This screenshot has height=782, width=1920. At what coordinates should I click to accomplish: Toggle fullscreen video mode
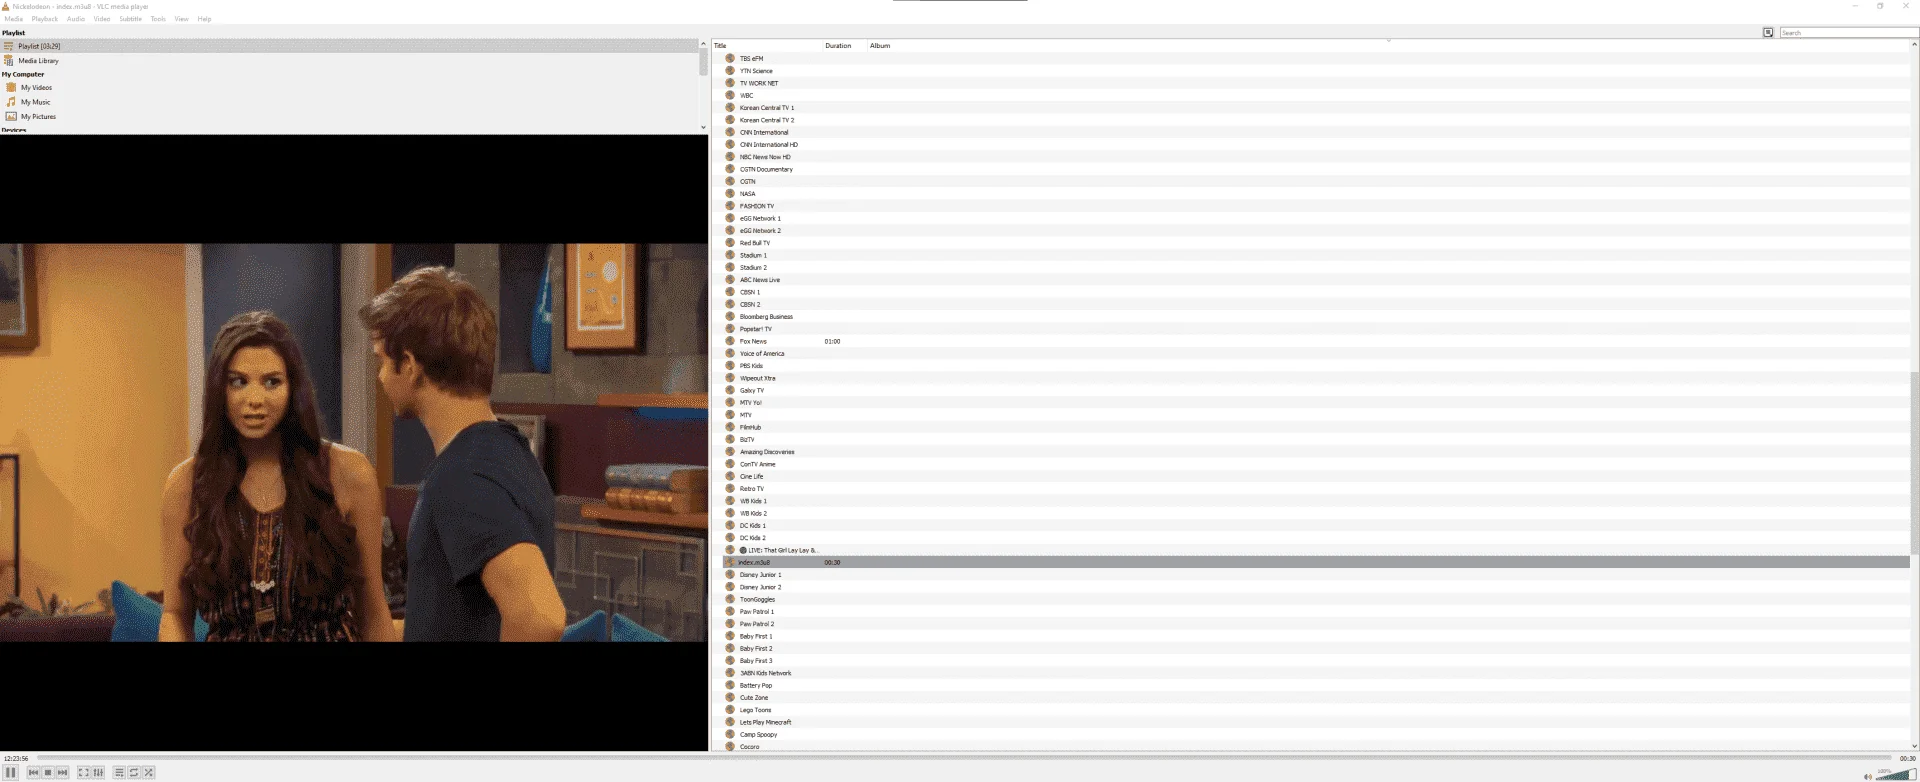84,772
